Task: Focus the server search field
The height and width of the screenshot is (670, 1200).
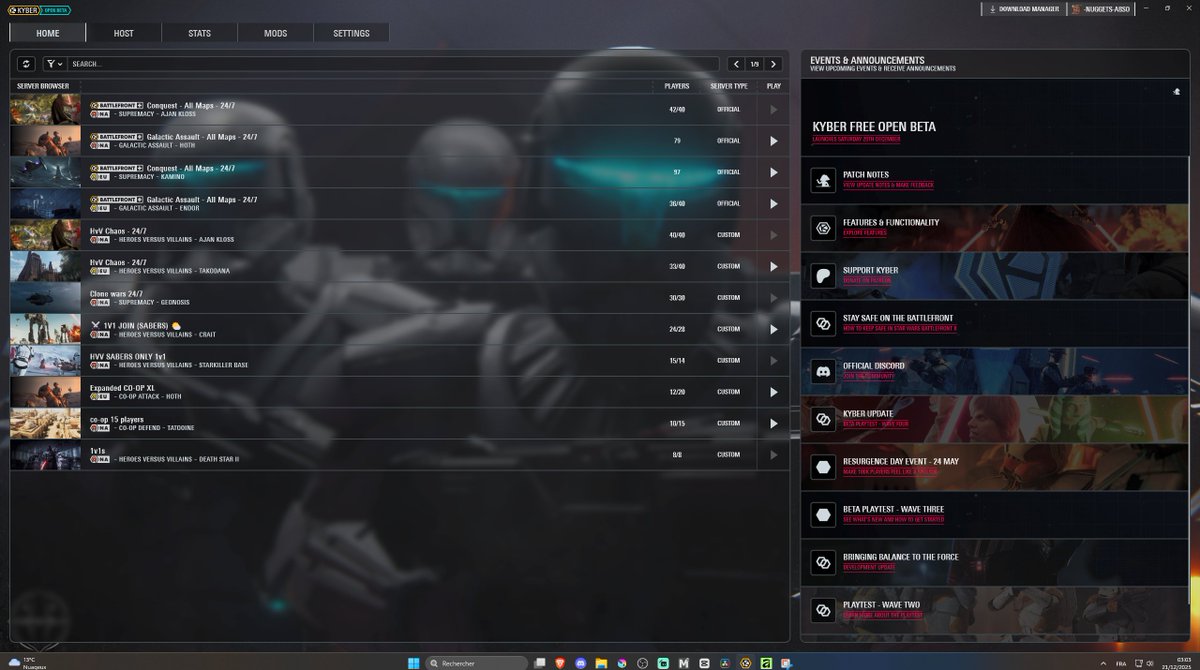Action: click(x=393, y=64)
